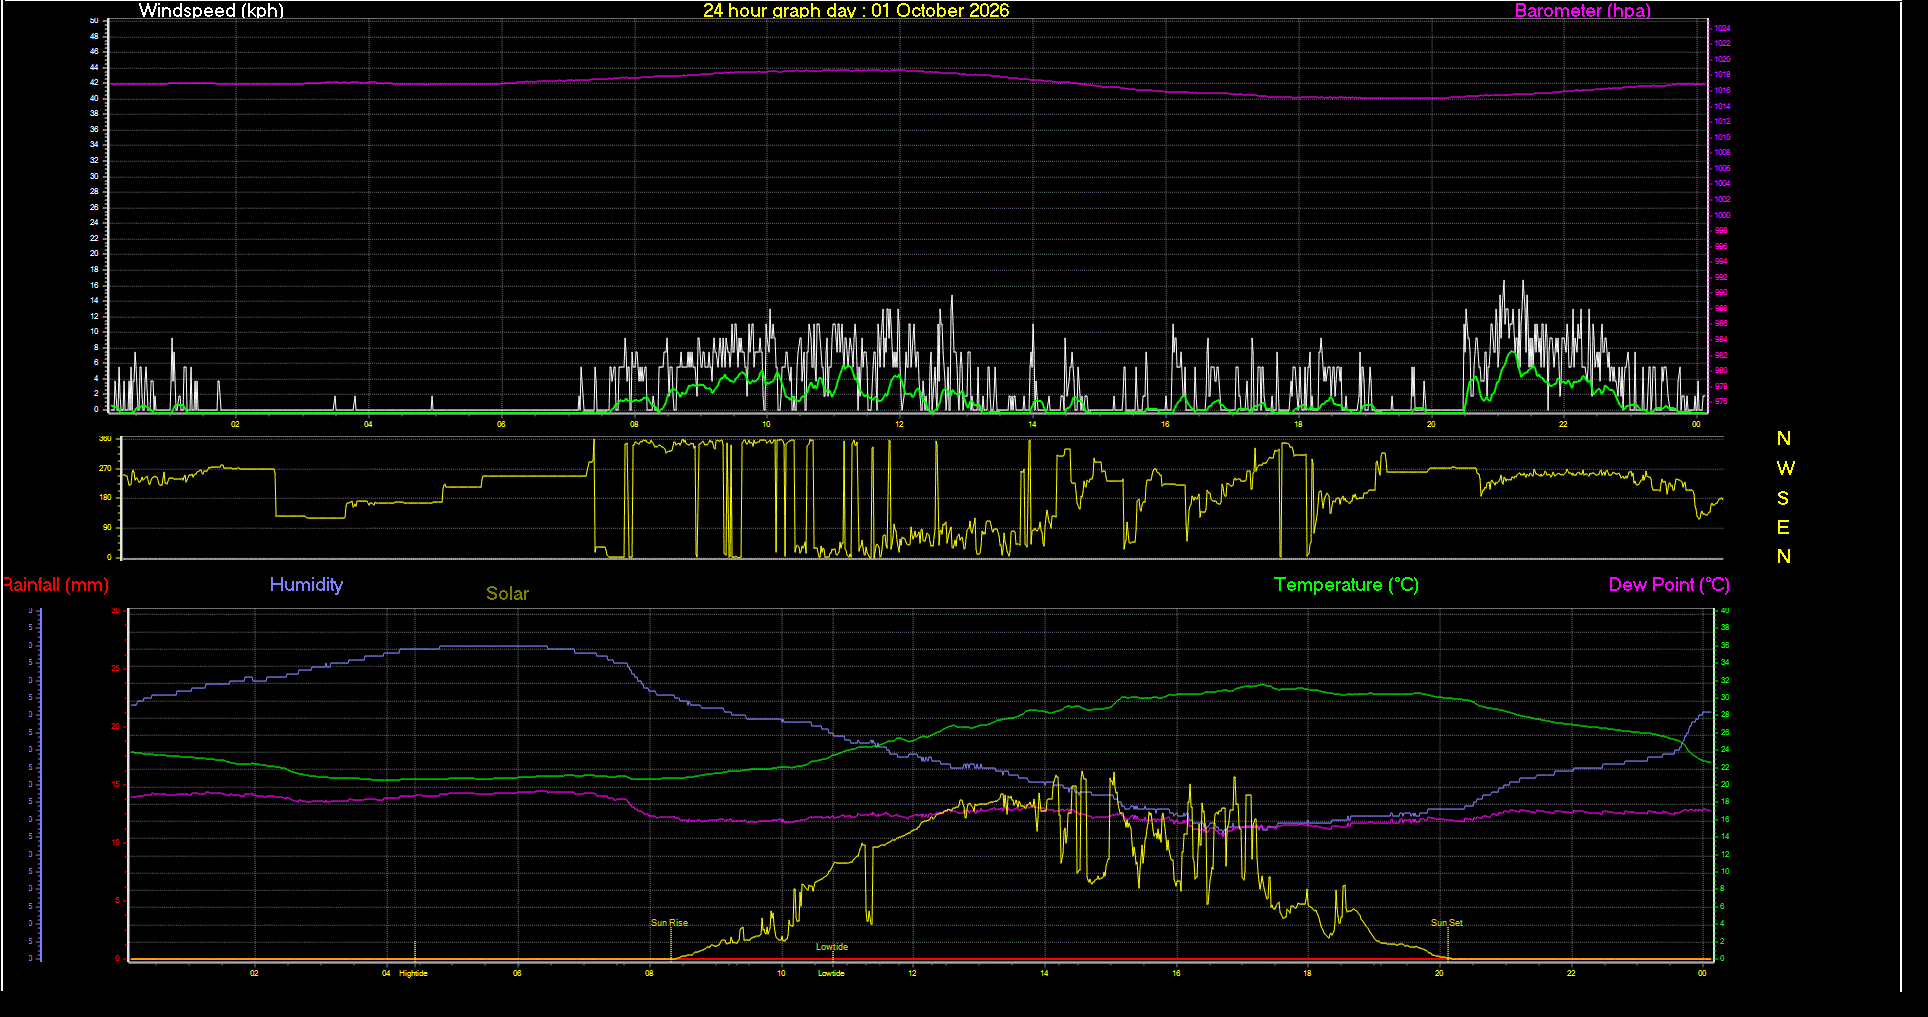Click the 180 value on wind direction axis
Viewport: 1928px width, 1017px height.
(105, 498)
